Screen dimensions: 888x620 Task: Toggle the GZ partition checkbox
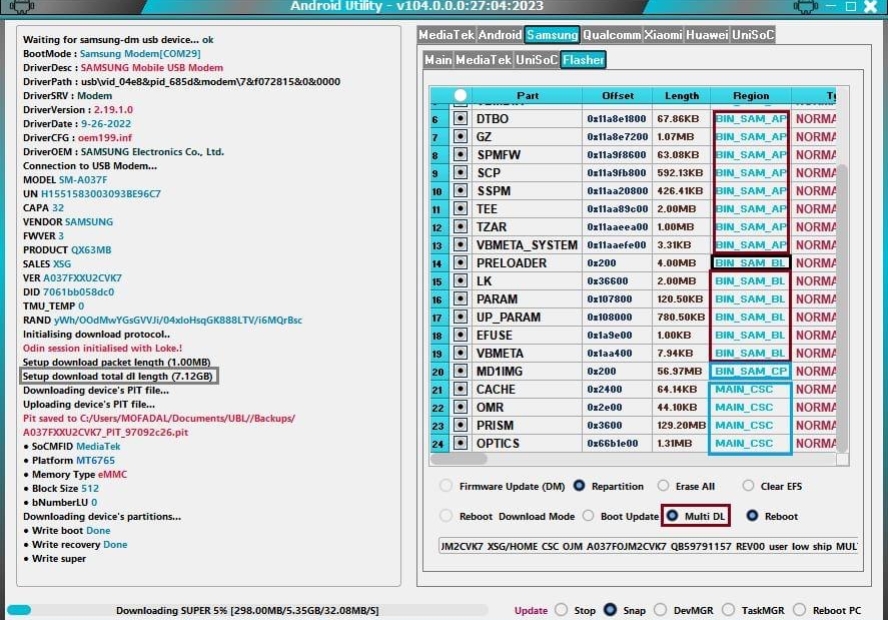[460, 136]
